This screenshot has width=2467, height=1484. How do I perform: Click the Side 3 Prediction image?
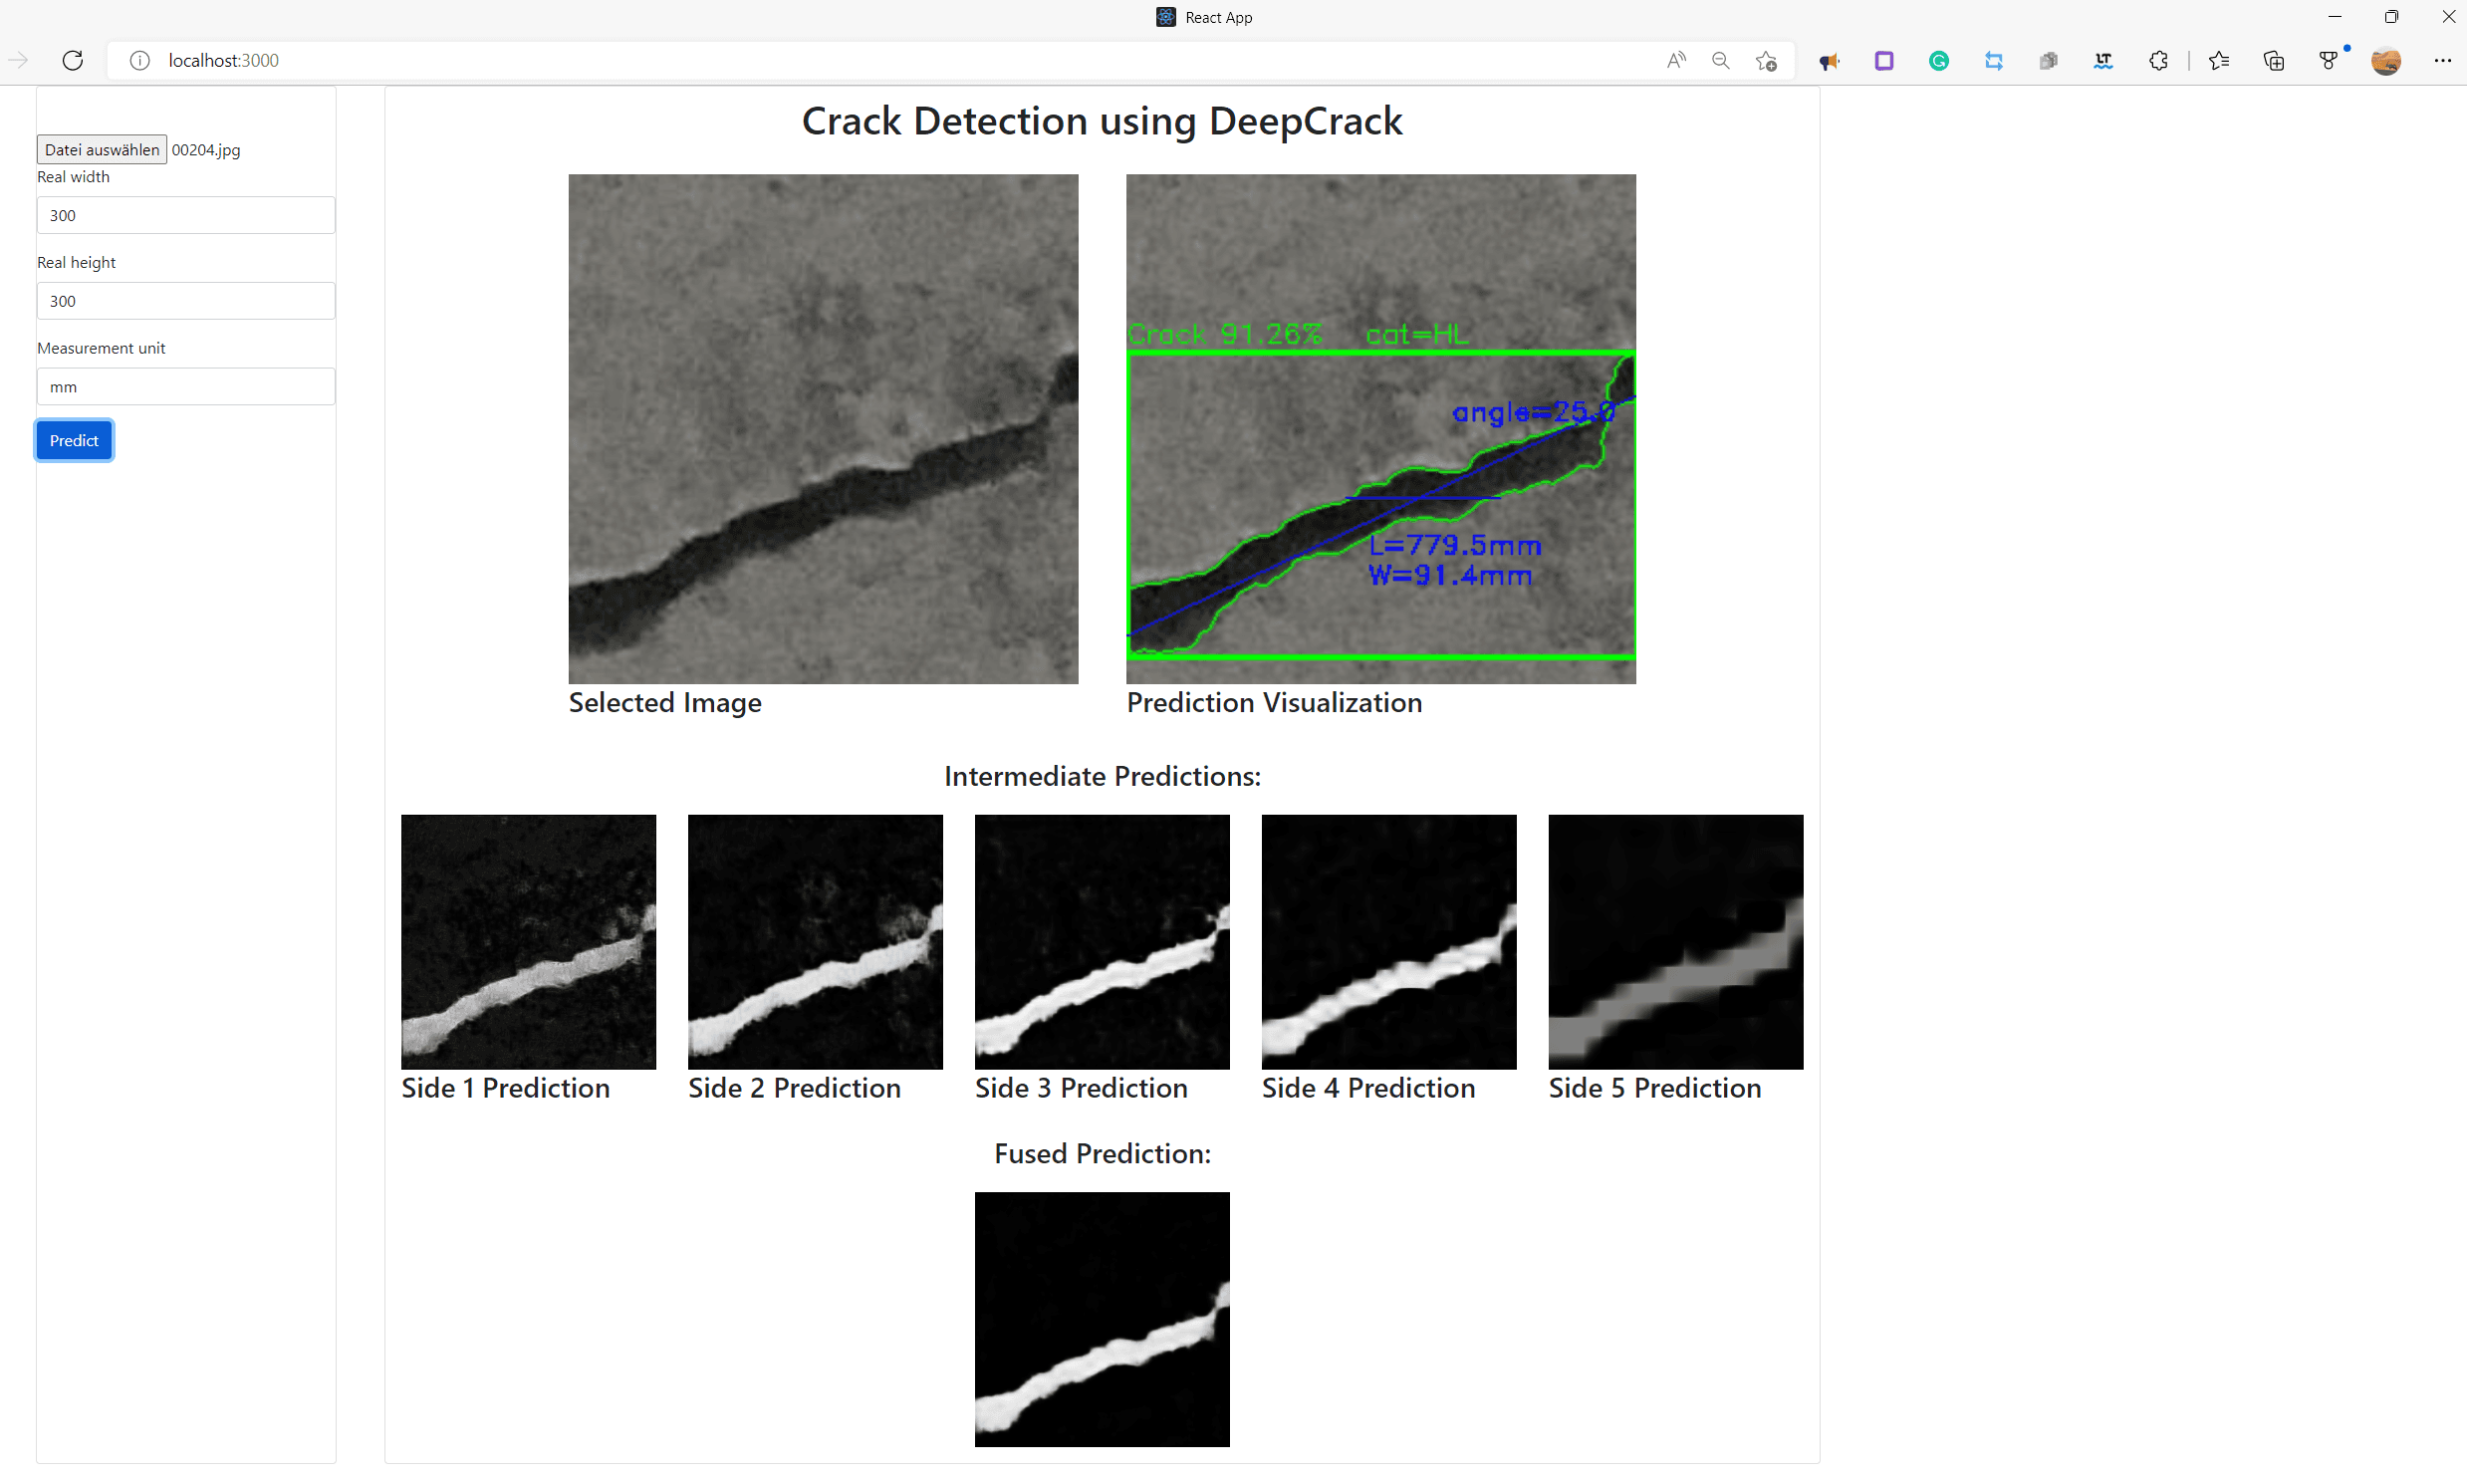click(1102, 942)
